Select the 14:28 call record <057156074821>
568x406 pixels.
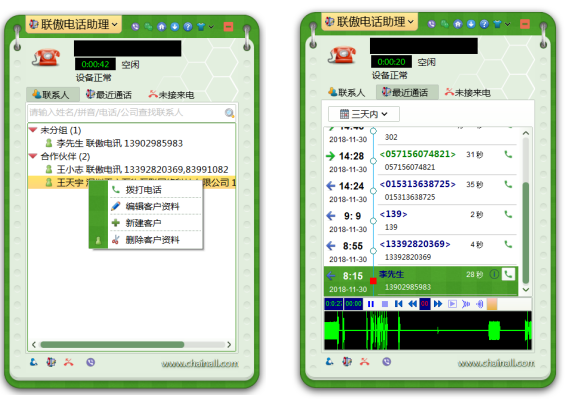[421, 160]
